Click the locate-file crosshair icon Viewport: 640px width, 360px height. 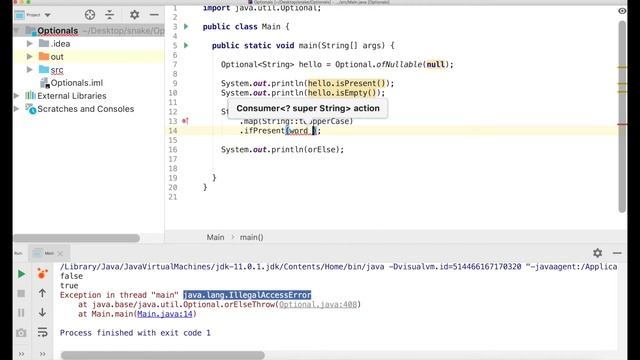click(x=90, y=15)
